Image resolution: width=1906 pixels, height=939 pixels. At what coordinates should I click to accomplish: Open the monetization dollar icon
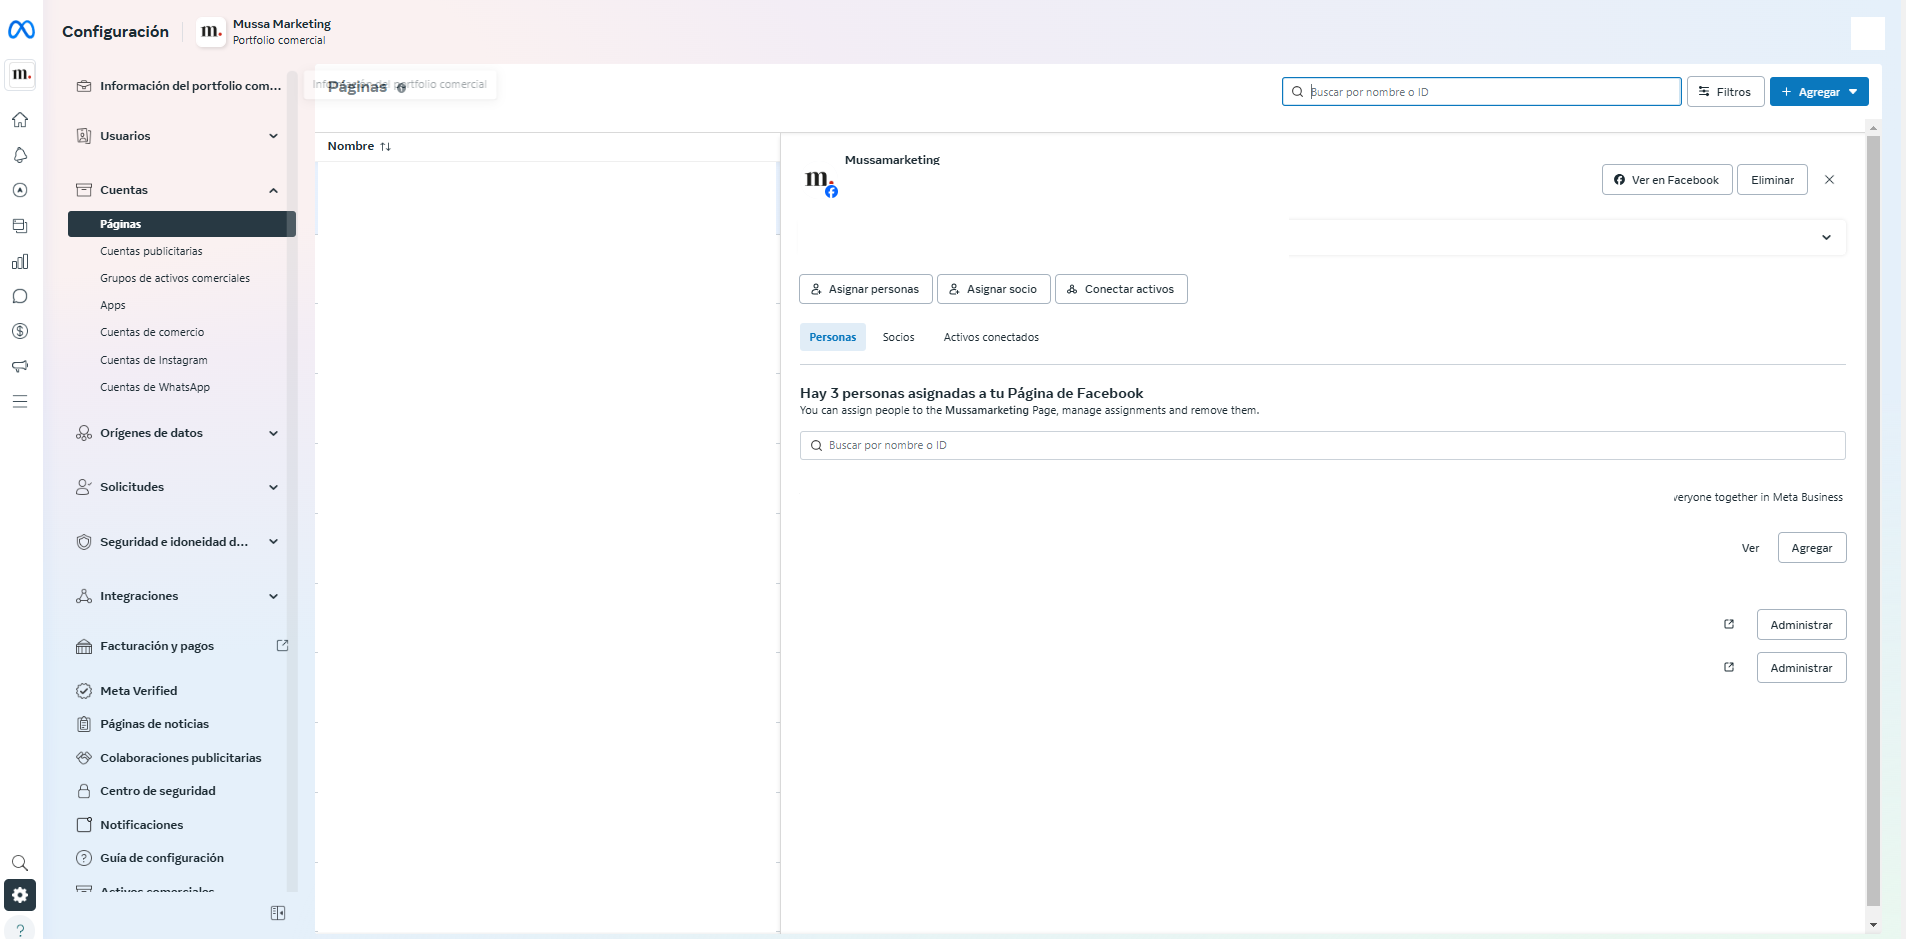pyautogui.click(x=20, y=331)
